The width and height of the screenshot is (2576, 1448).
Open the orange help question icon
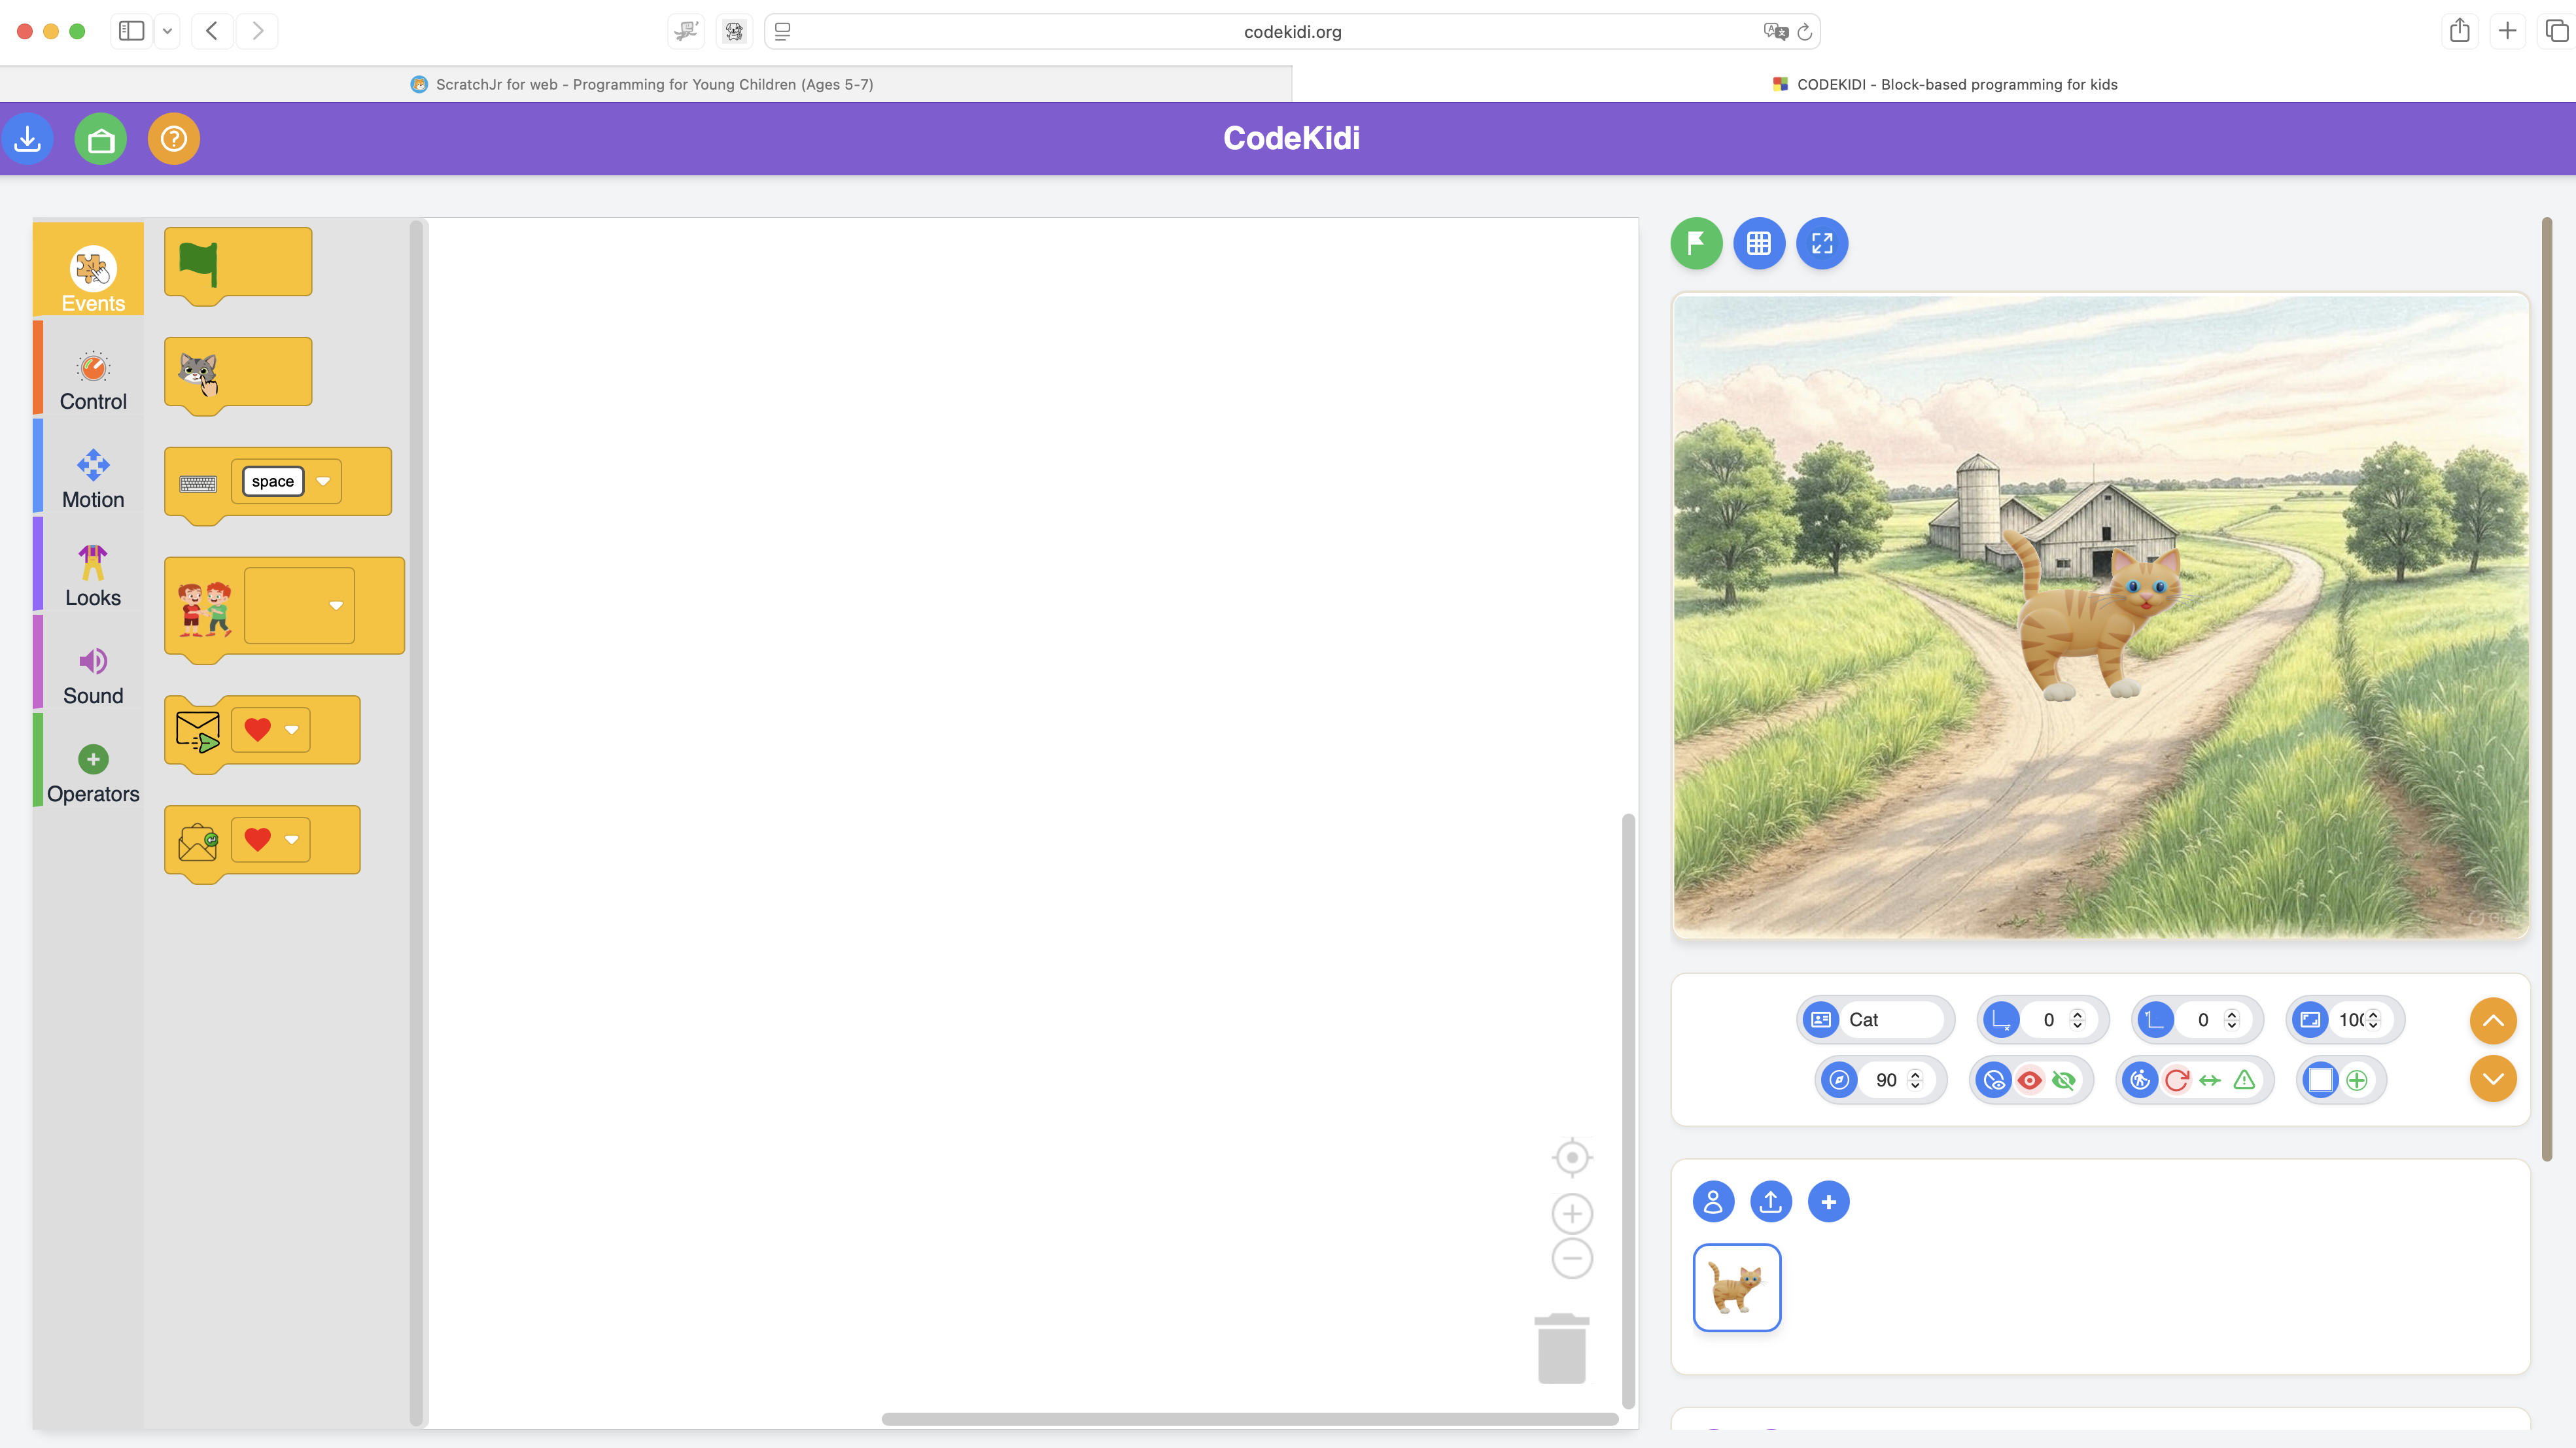click(x=174, y=138)
